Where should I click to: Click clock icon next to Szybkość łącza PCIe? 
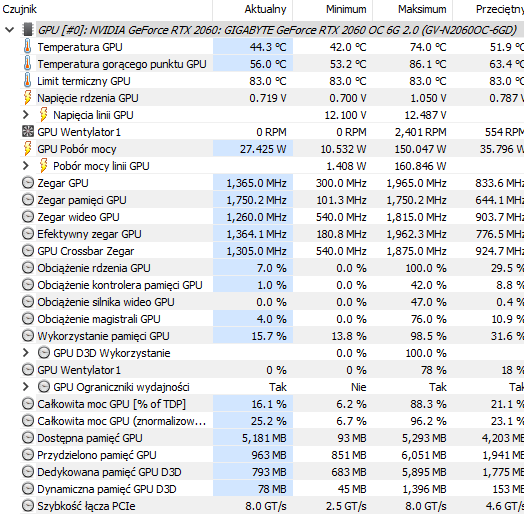pos(28,505)
